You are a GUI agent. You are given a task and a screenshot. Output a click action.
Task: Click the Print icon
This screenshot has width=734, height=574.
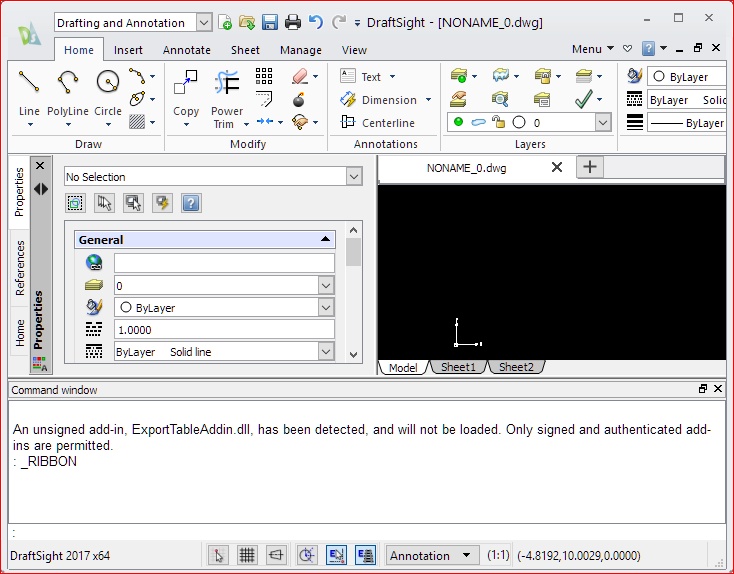coord(293,22)
